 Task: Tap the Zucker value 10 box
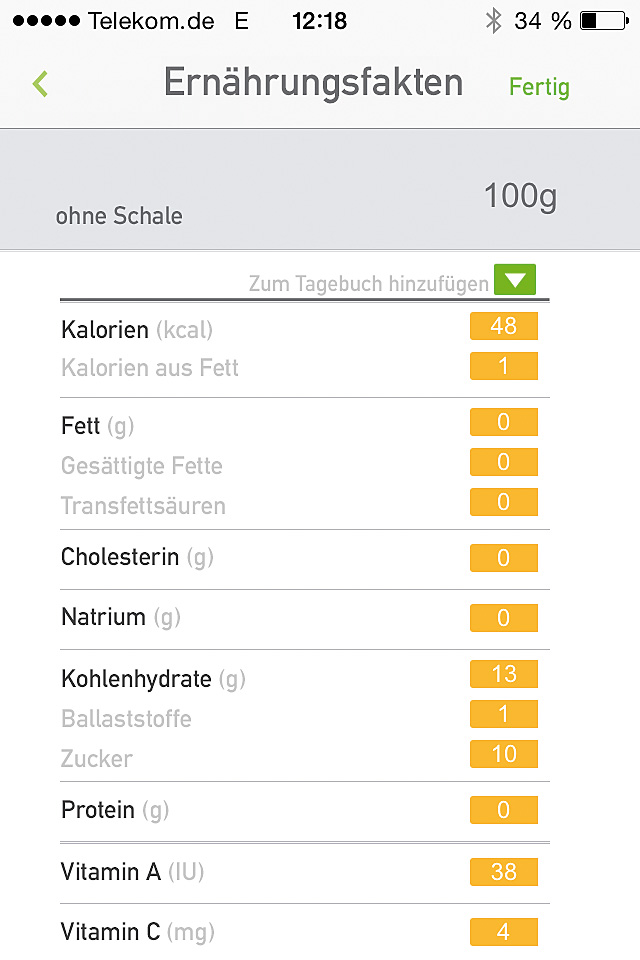point(503,753)
